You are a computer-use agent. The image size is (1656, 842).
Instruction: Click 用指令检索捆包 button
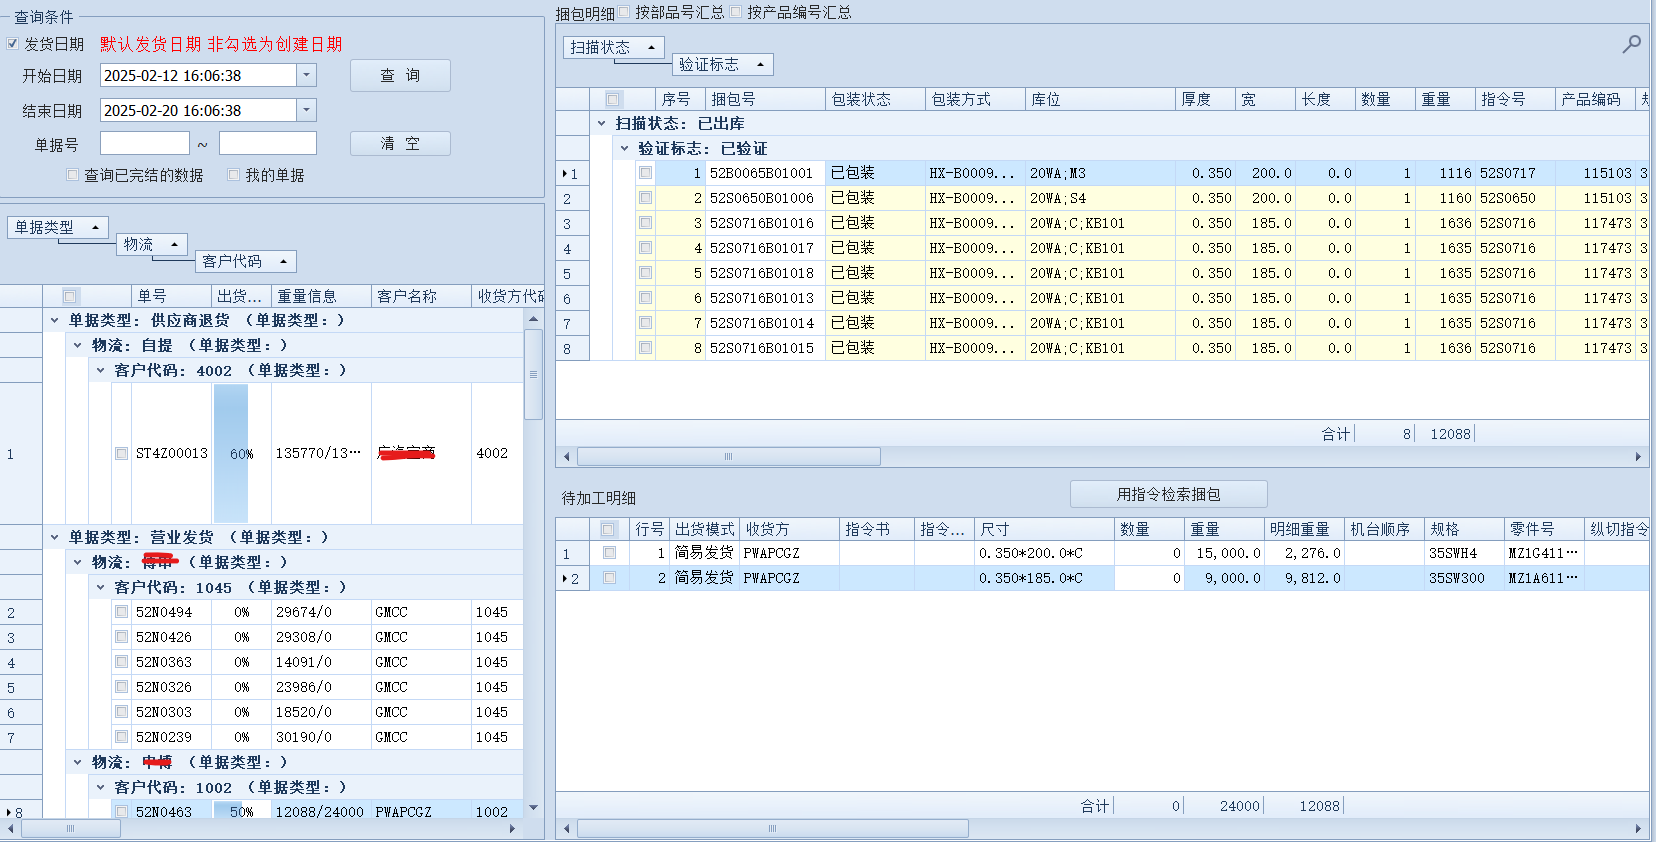pyautogui.click(x=1168, y=494)
